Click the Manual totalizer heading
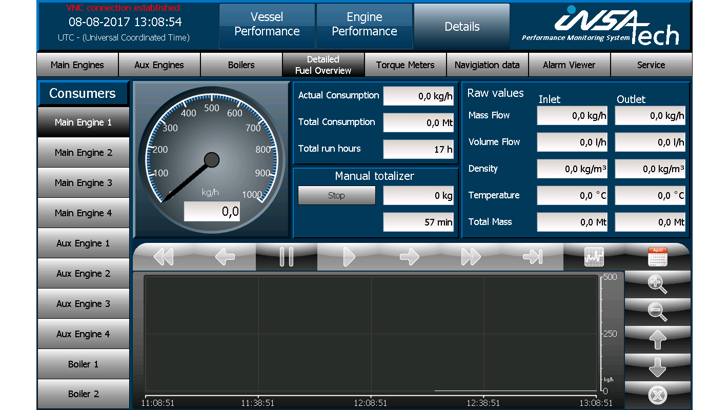Viewport: 728px width, 410px height. pyautogui.click(x=374, y=176)
